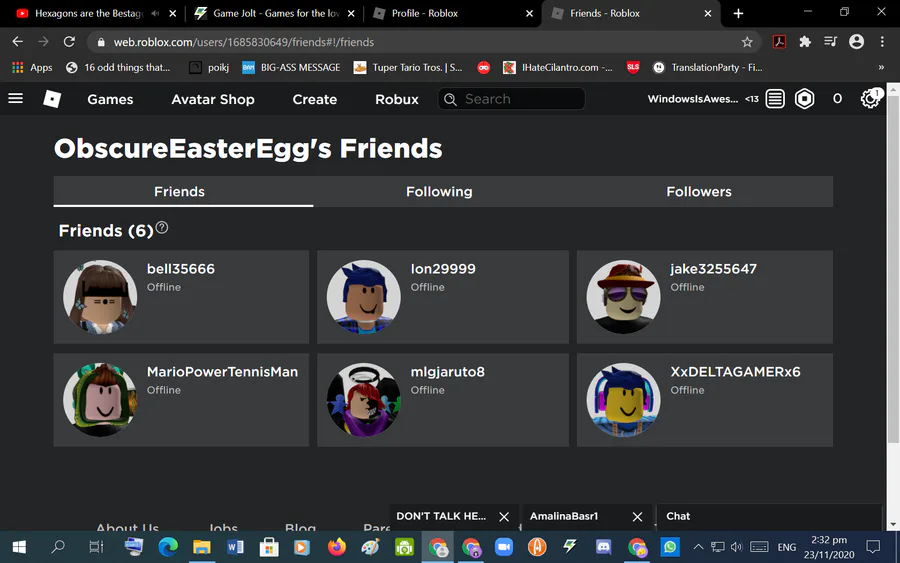This screenshot has height=563, width=900.
Task: Click XxDELTAGAMERx6's avatar thumbnail
Action: click(623, 399)
